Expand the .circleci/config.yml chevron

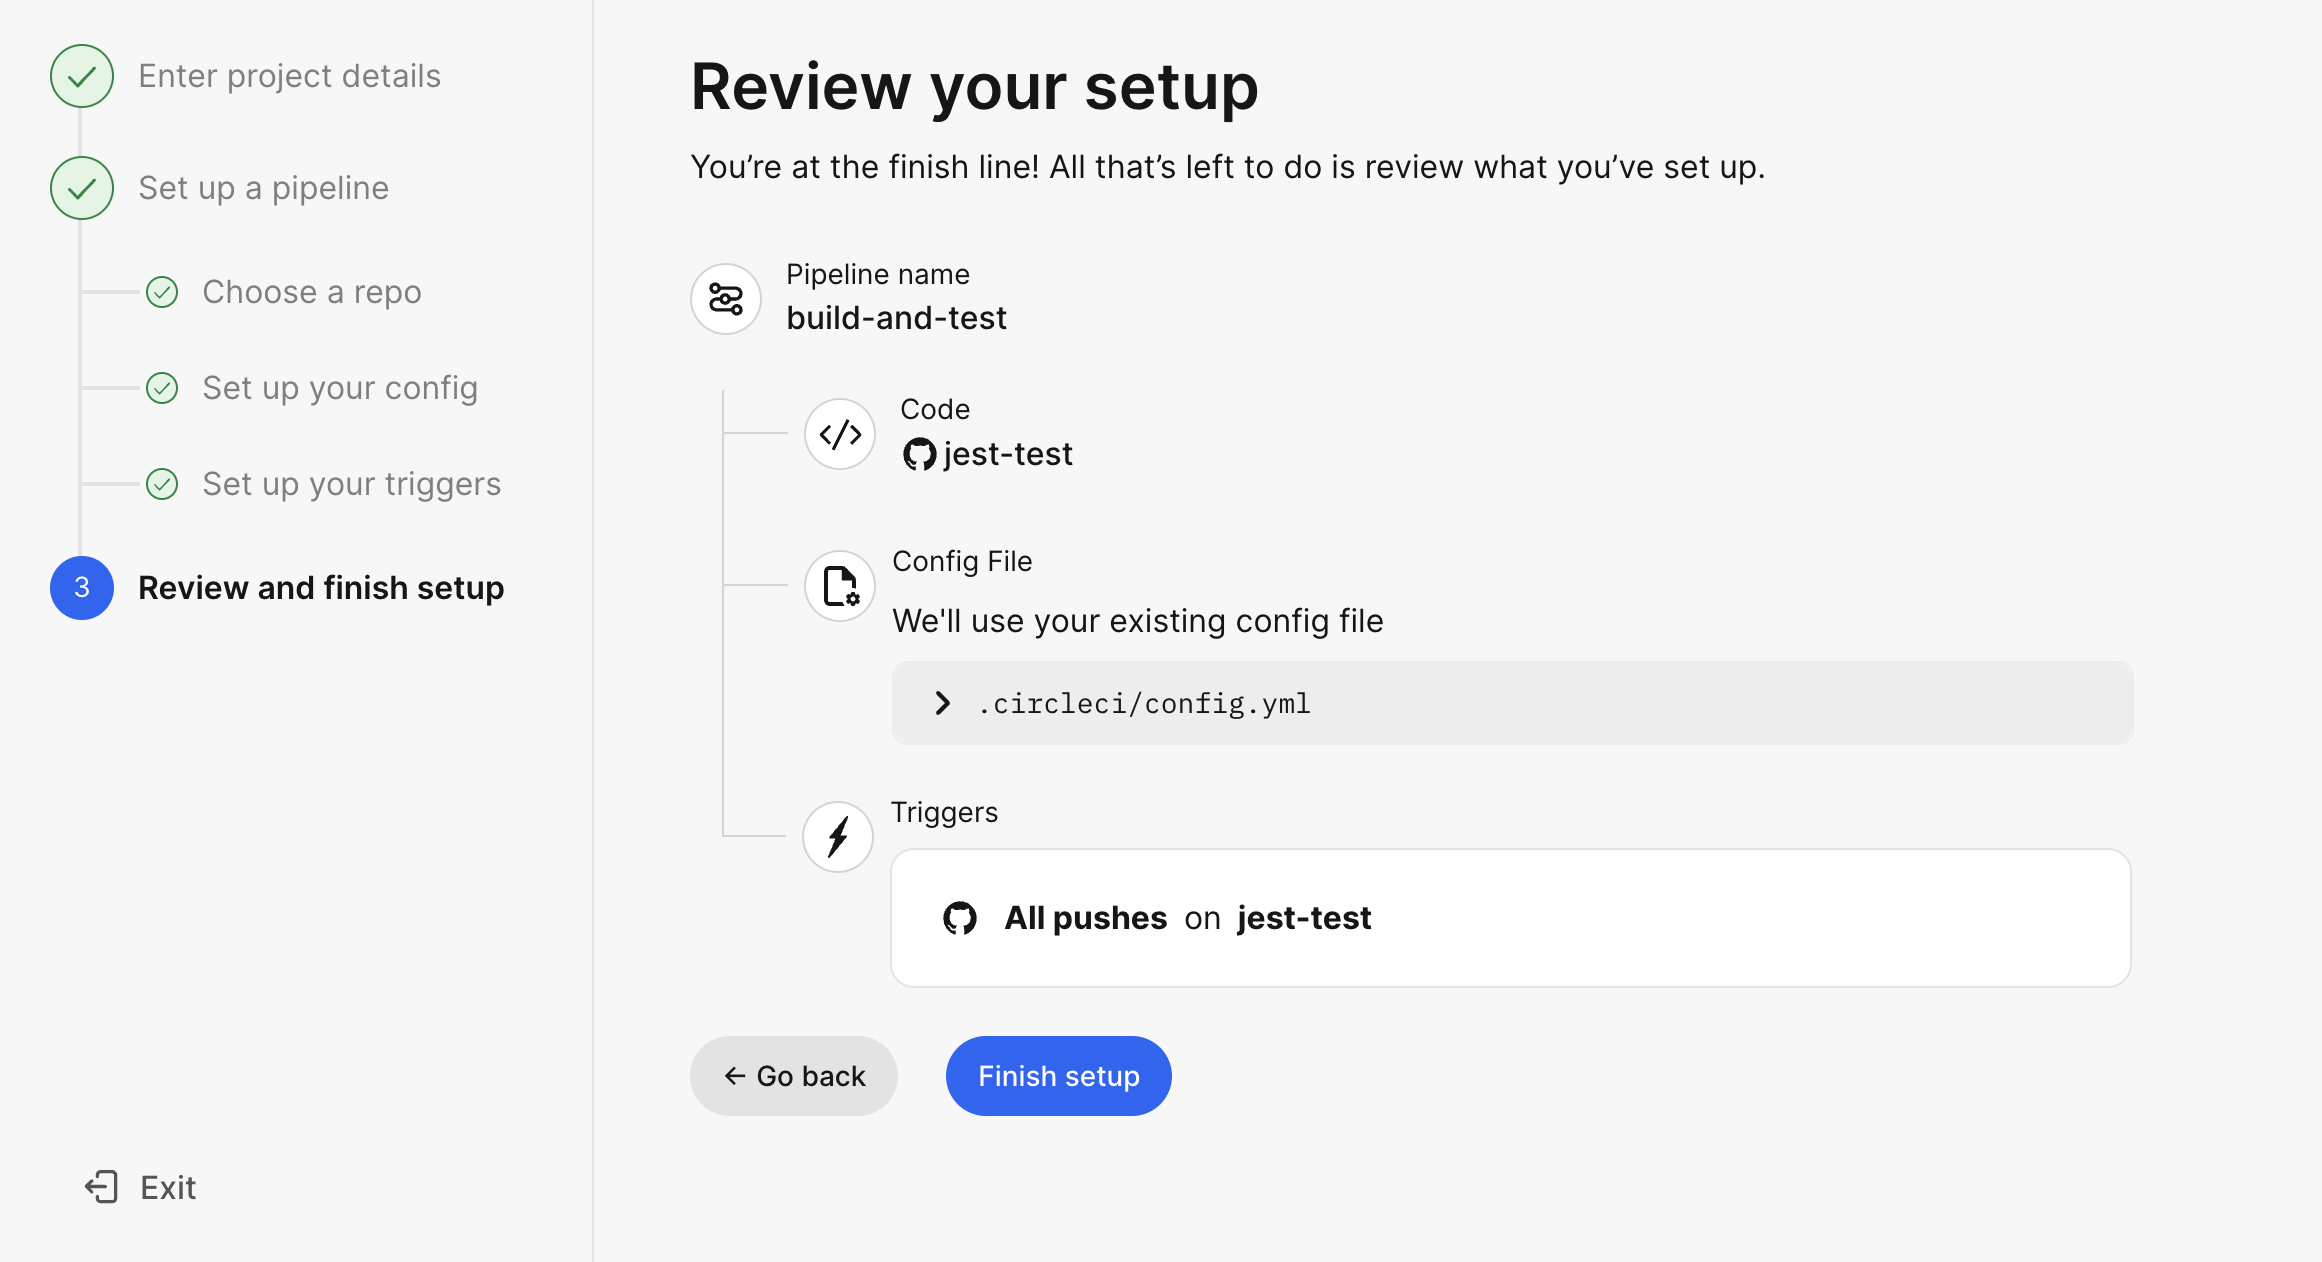[942, 703]
